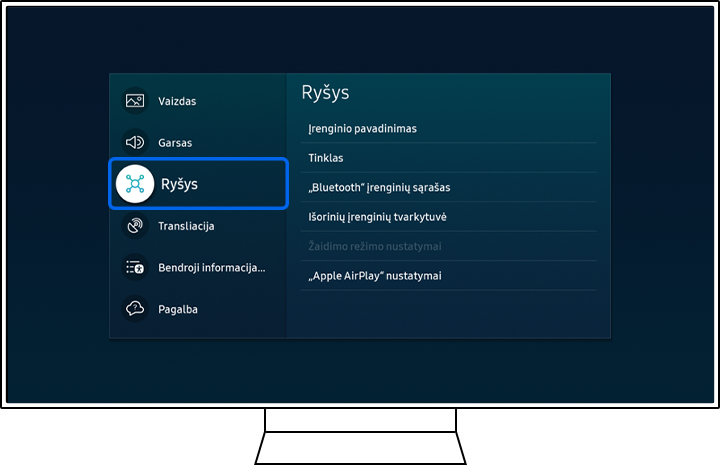The width and height of the screenshot is (720, 465).
Task: Select the Vaizdas text label in sidebar
Action: coord(177,101)
